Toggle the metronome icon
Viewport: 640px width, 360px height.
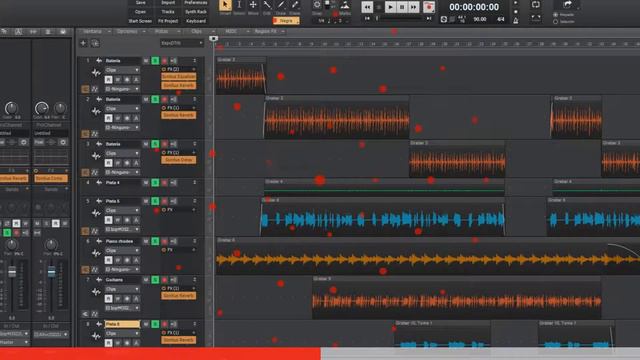516,20
